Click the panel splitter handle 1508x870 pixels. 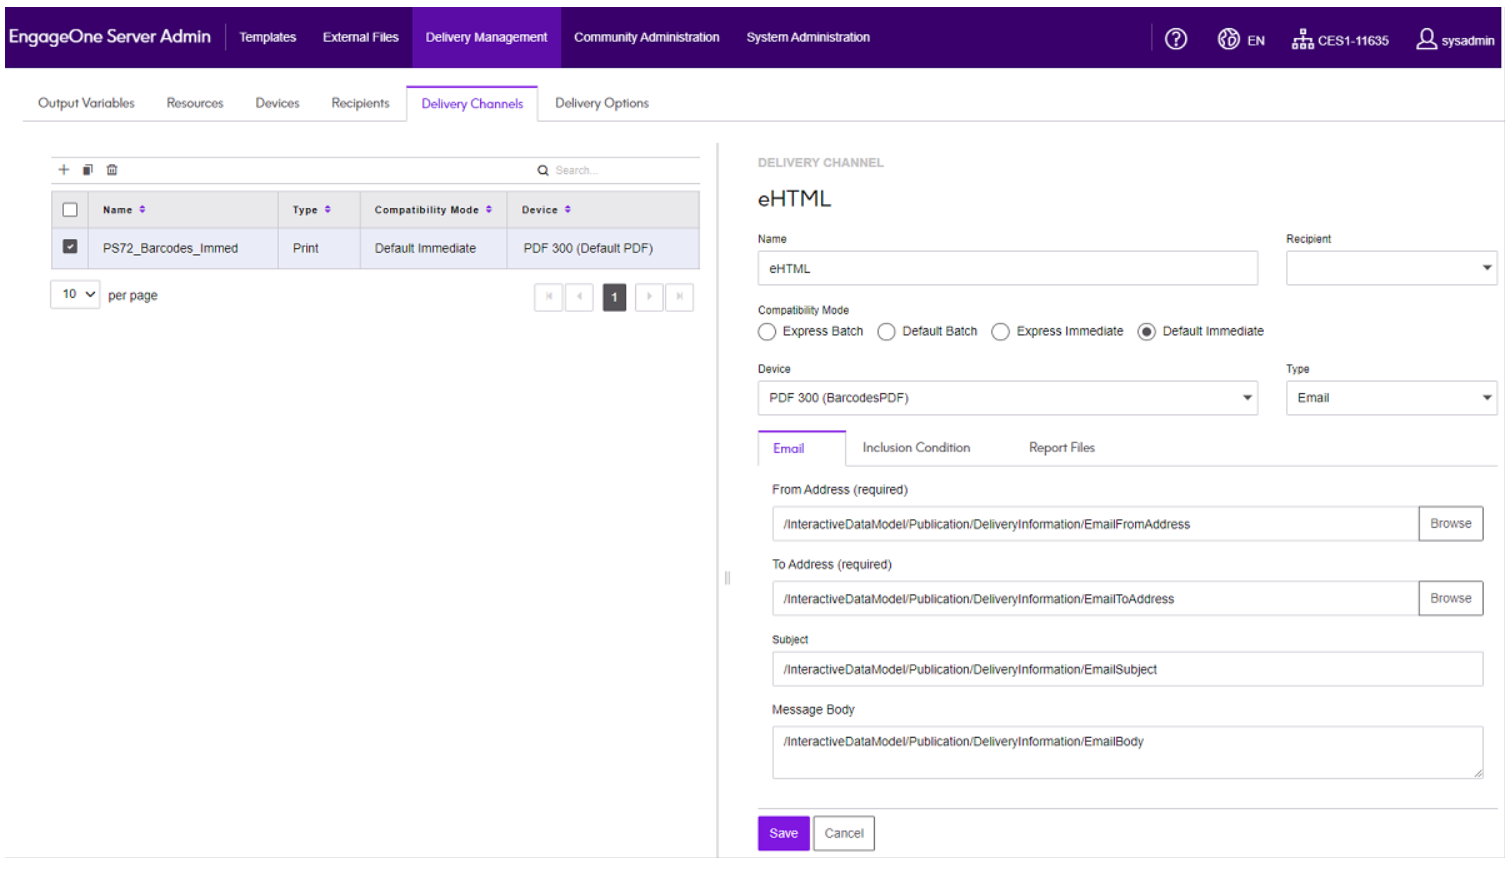[x=727, y=578]
